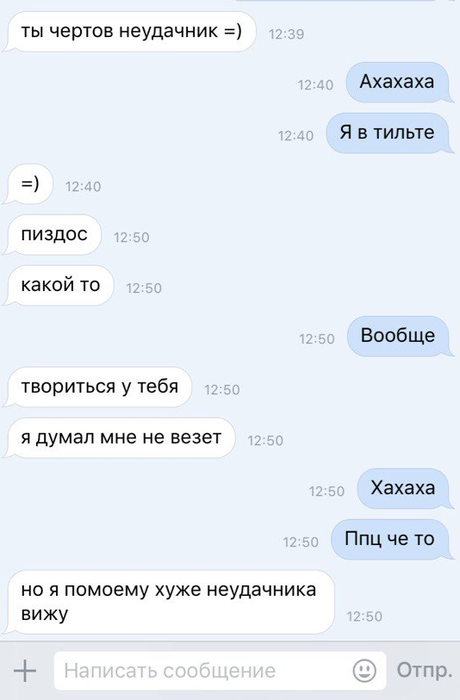Open the emoji smiley picker
The width and height of the screenshot is (460, 700).
(x=364, y=671)
